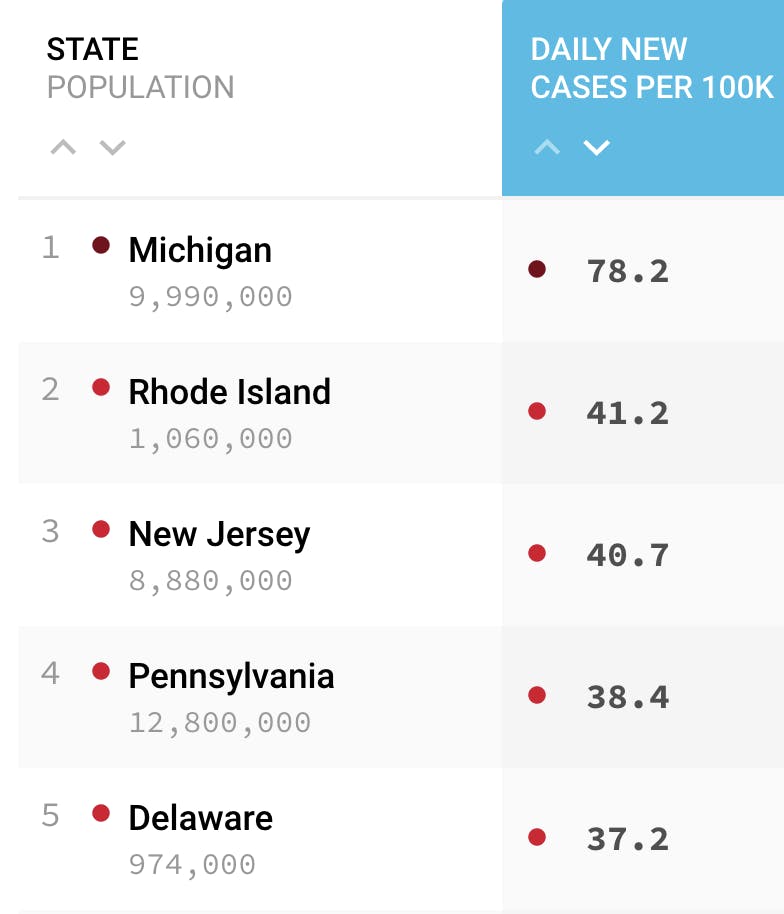Click the risk dot next to 41.2
This screenshot has height=914, width=784.
537,411
